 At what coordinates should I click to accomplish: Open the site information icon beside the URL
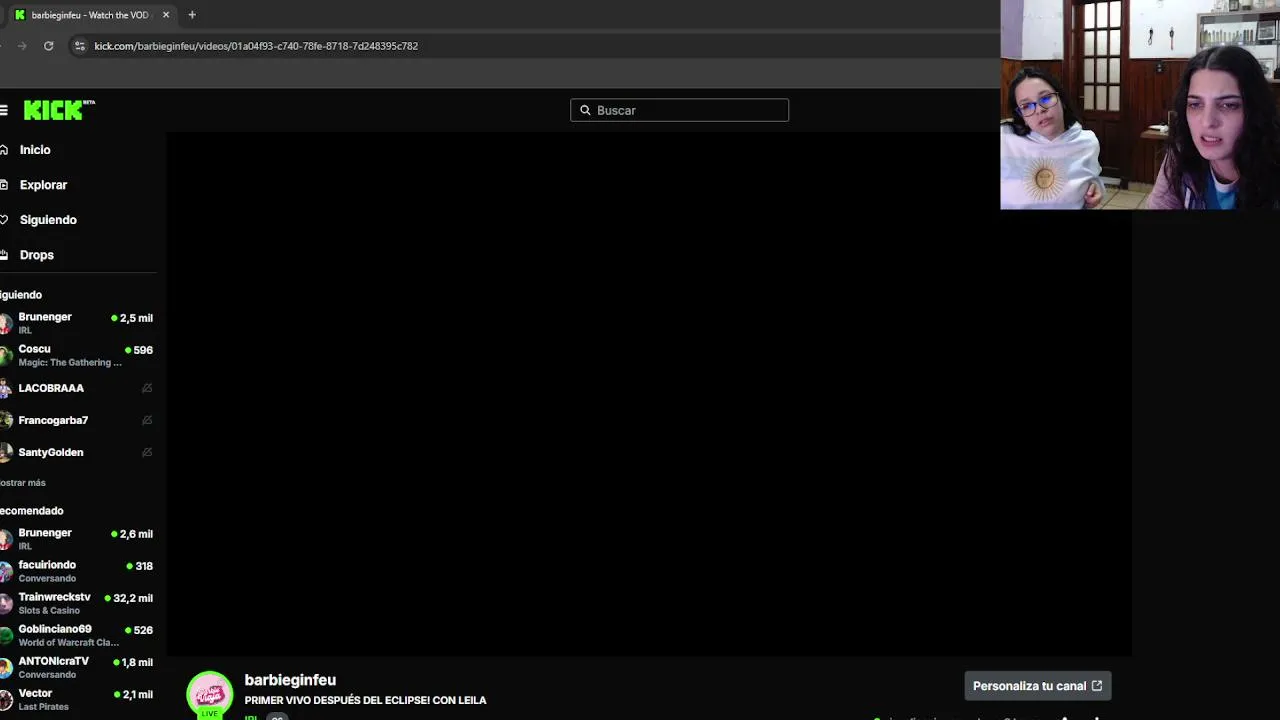[80, 46]
